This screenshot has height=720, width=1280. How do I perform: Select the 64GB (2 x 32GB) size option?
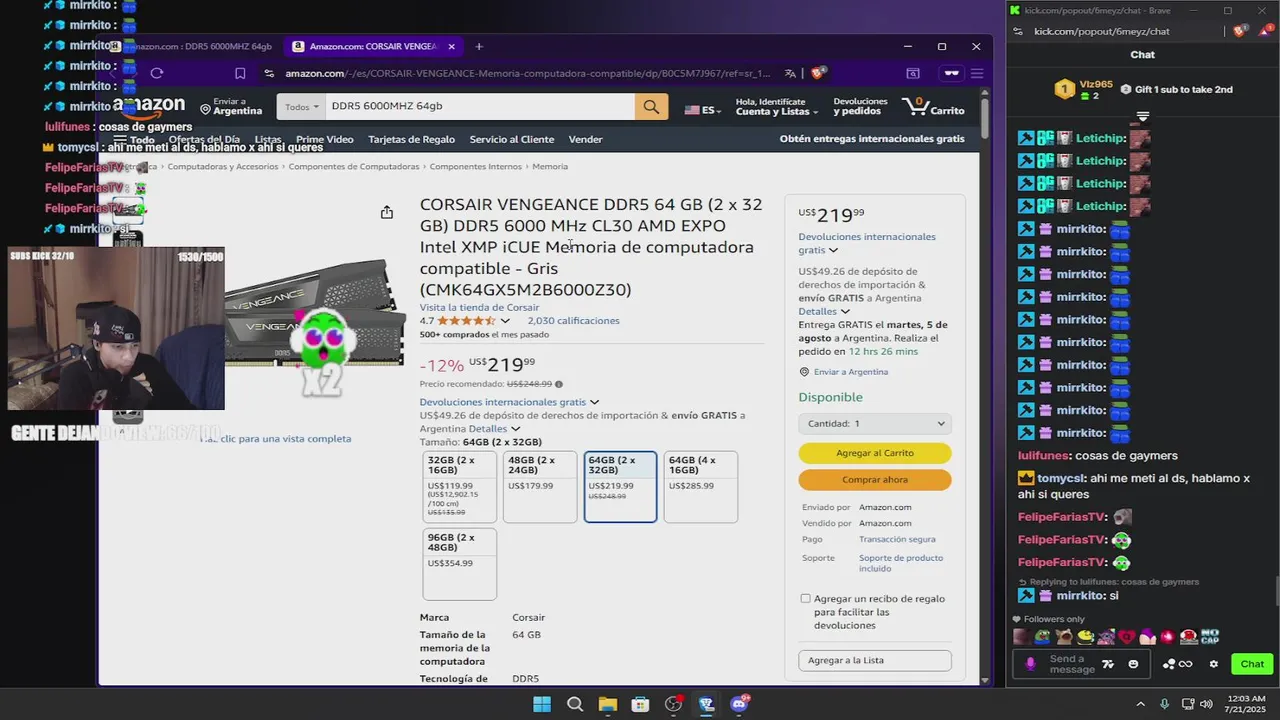click(x=620, y=487)
